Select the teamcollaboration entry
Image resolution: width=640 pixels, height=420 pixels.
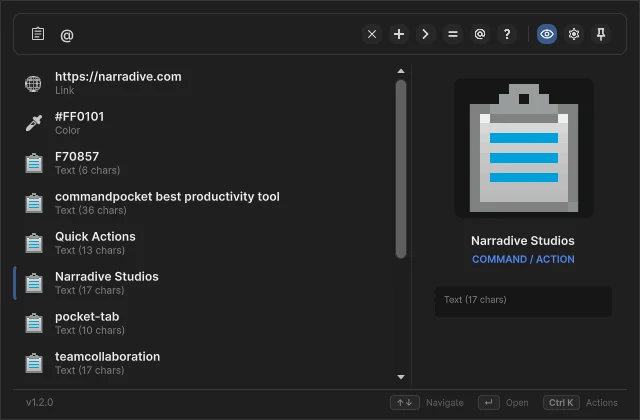coord(204,363)
